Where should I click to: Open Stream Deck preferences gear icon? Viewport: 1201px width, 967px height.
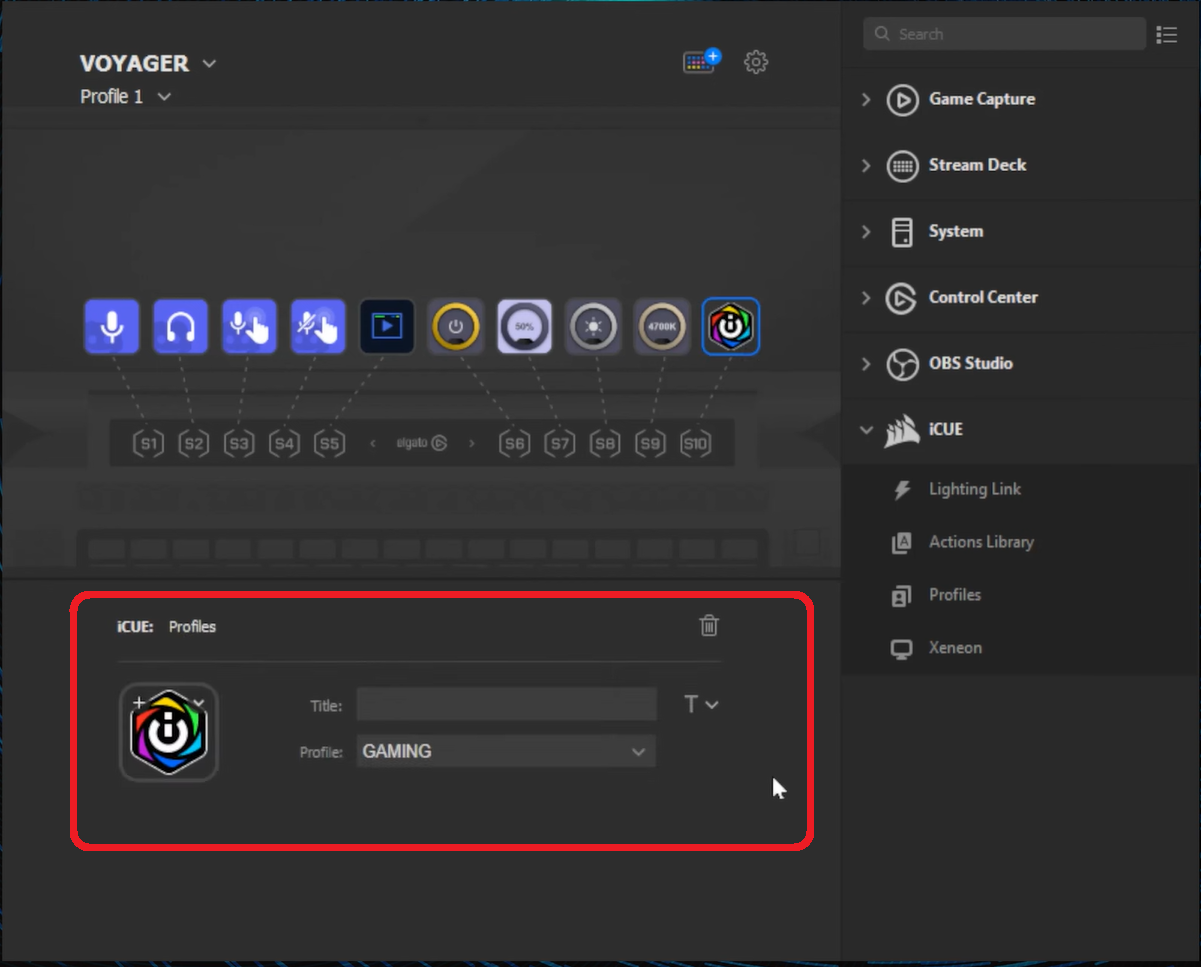(x=756, y=62)
